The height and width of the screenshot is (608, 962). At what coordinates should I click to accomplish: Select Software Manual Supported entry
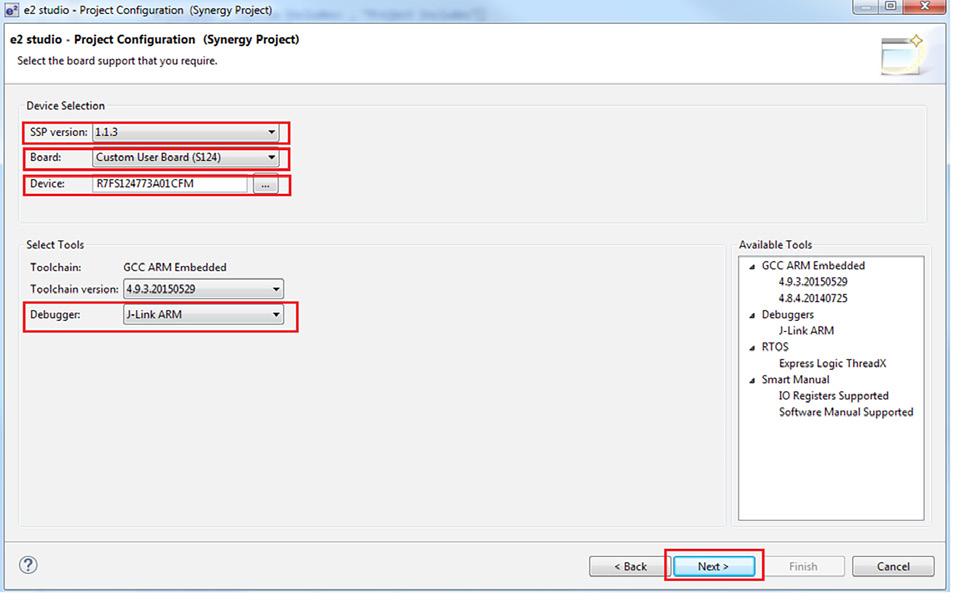click(x=846, y=412)
